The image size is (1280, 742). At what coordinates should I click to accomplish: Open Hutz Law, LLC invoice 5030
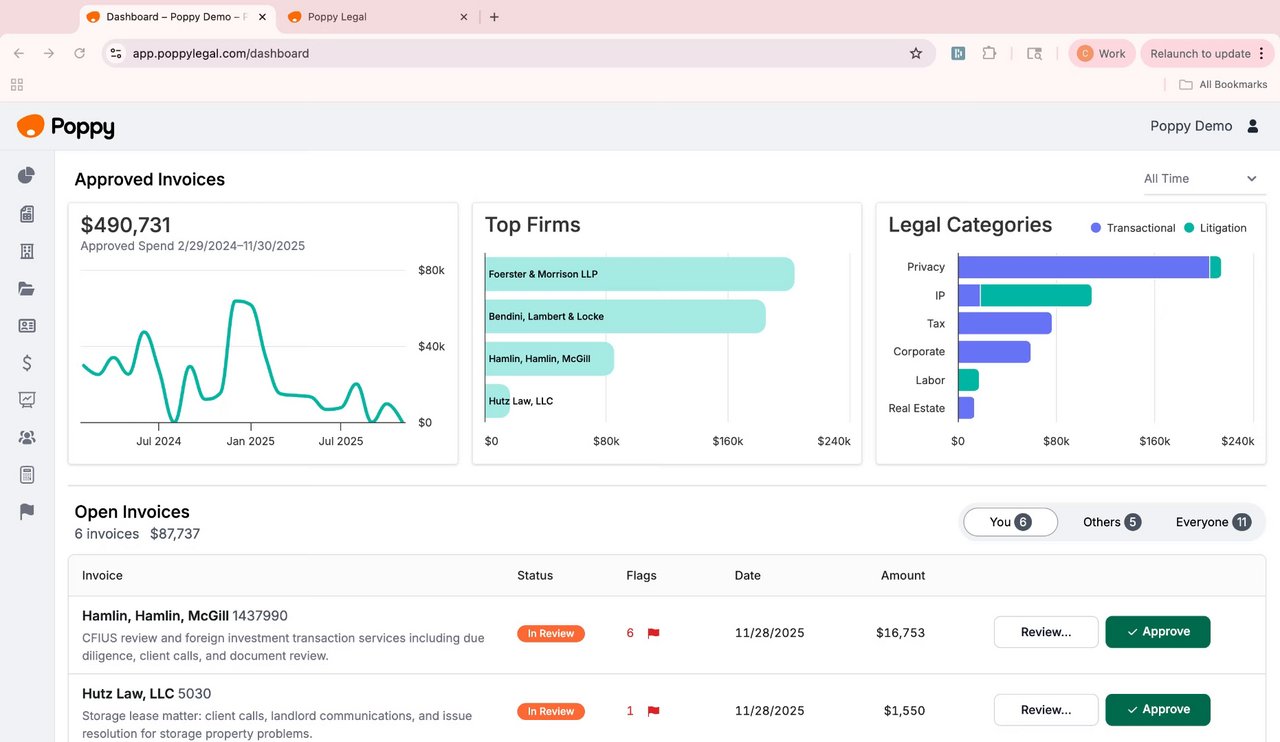(x=147, y=694)
